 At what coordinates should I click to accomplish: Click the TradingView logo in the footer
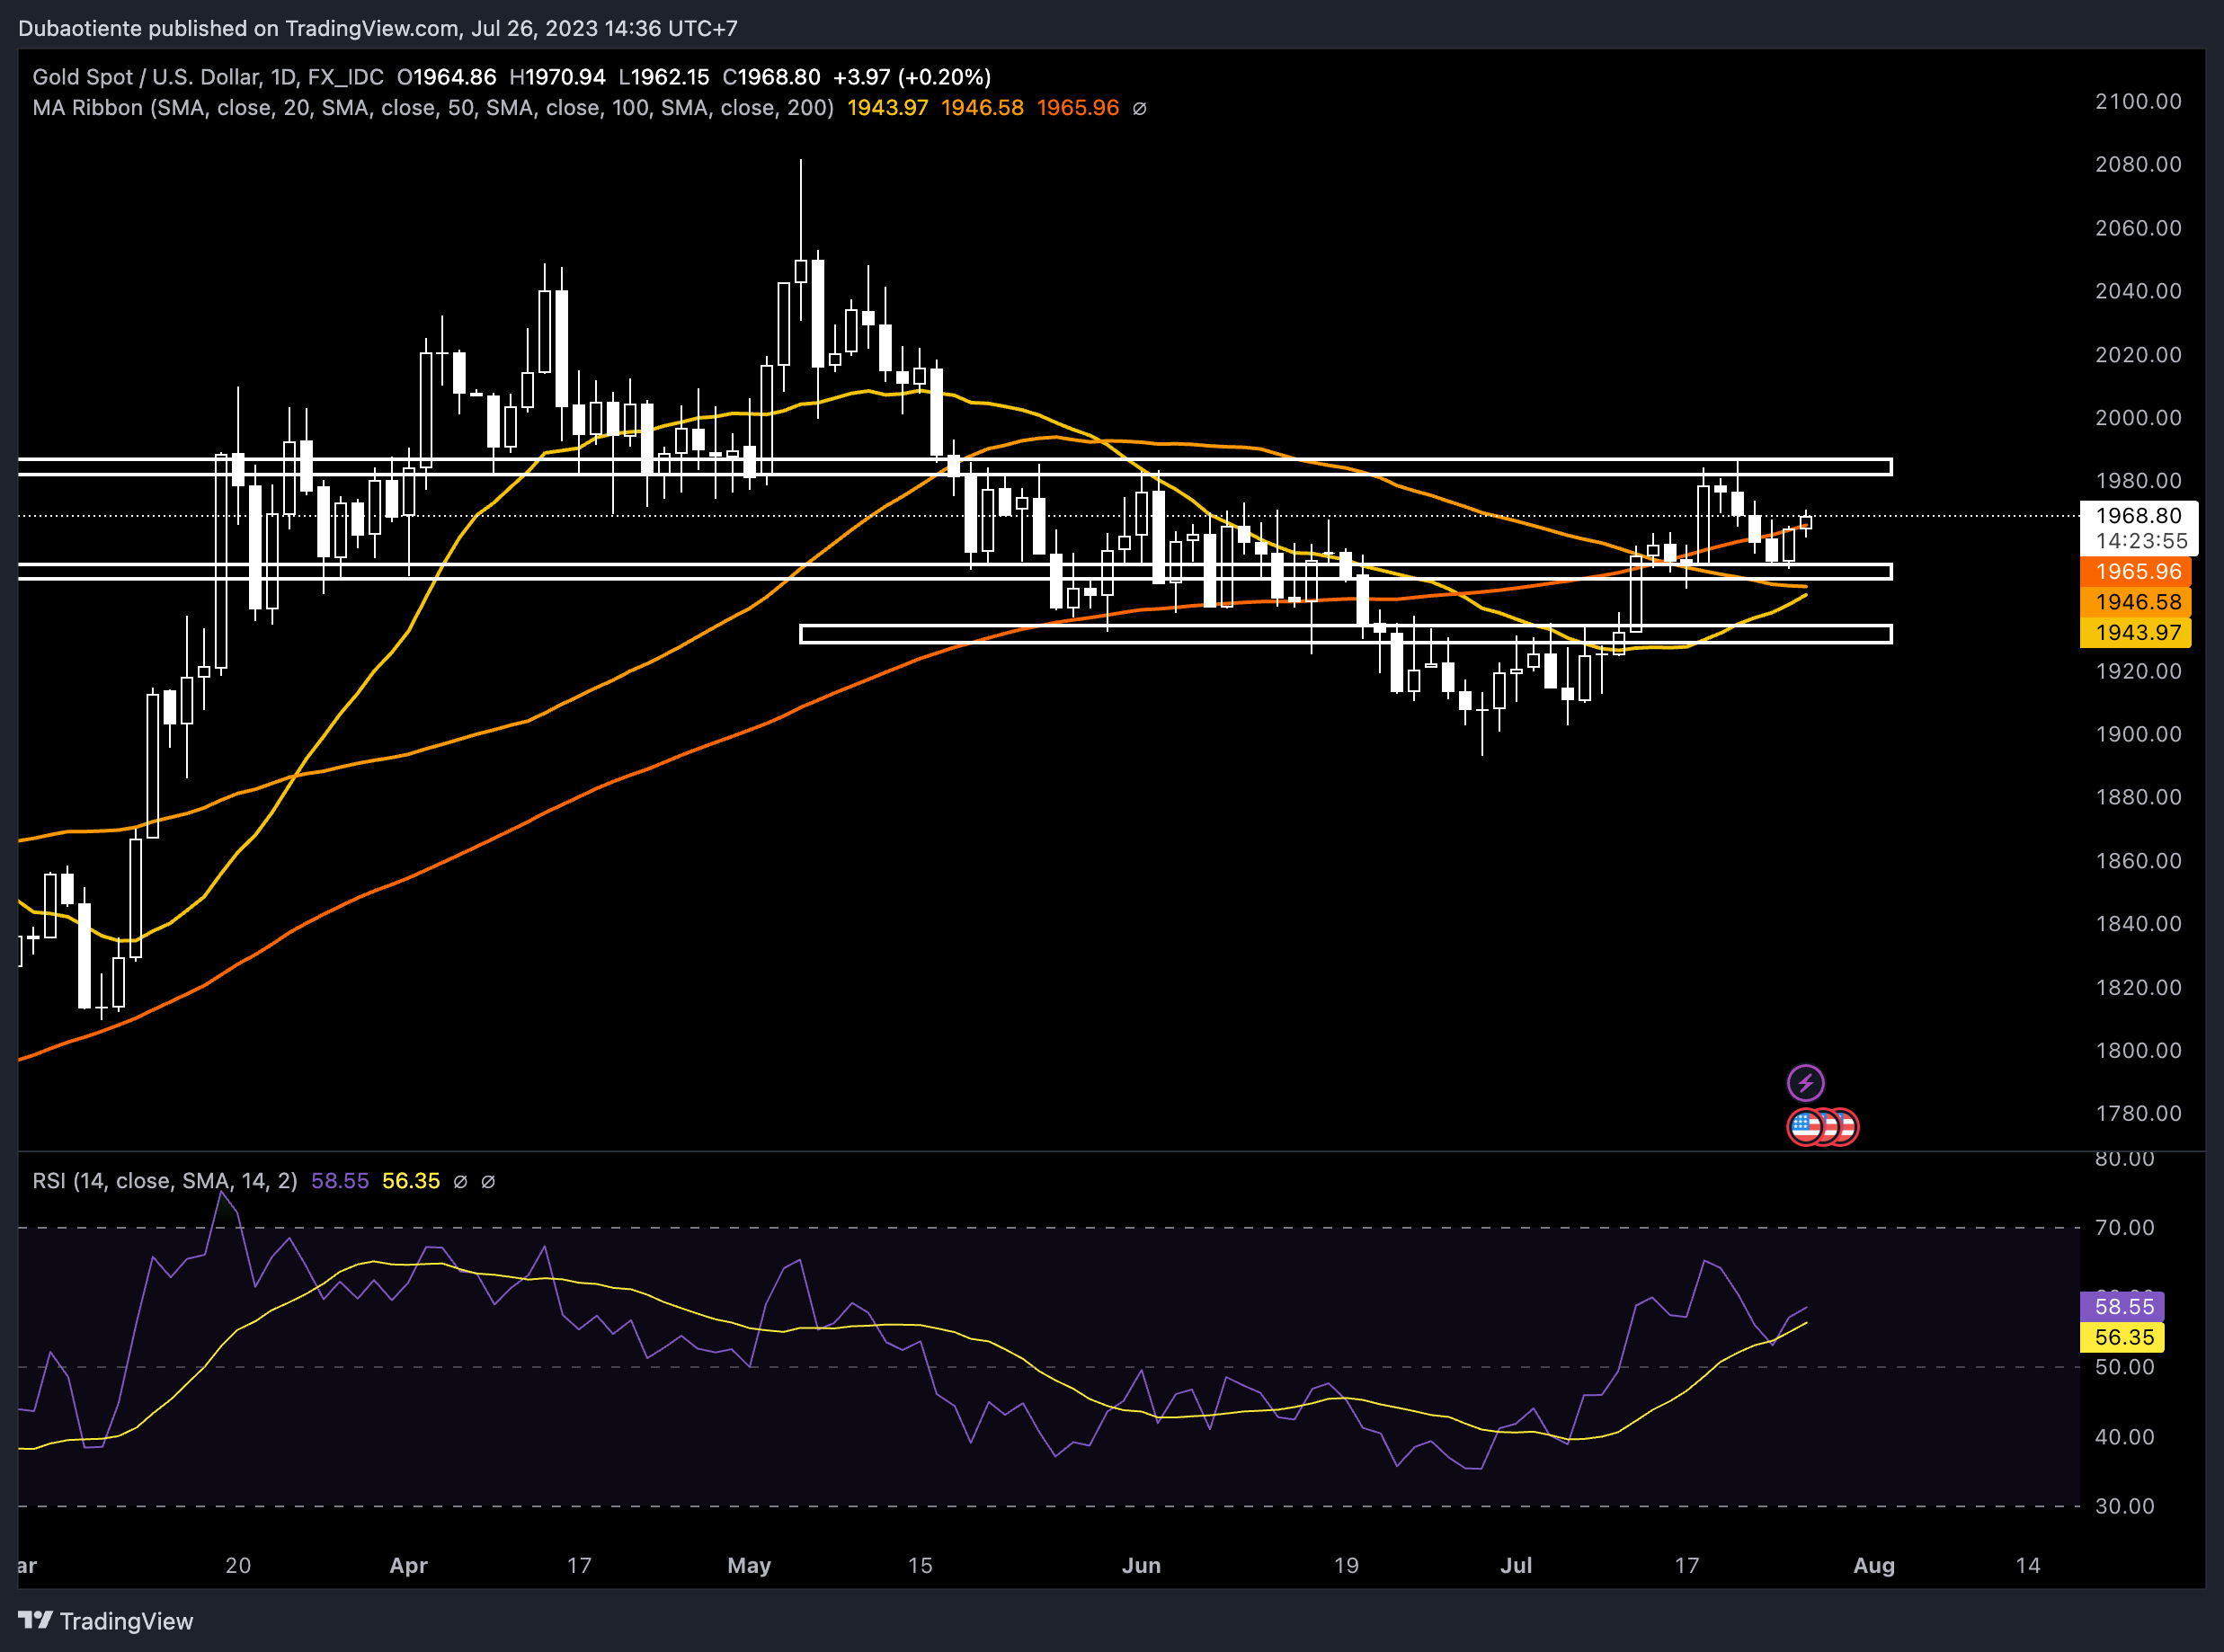tap(106, 1621)
